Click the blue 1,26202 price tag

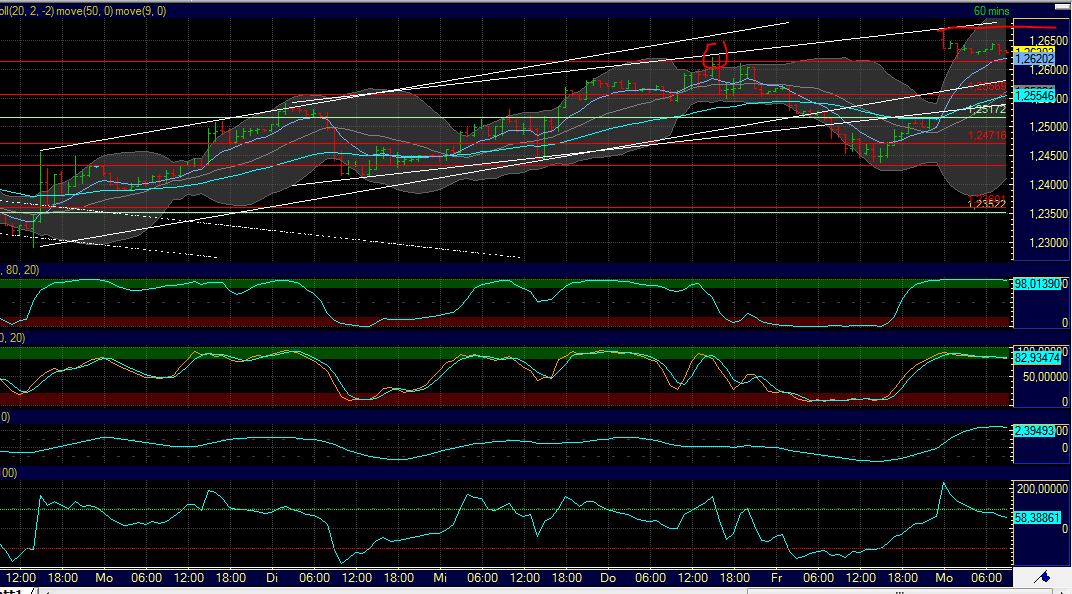(1034, 59)
